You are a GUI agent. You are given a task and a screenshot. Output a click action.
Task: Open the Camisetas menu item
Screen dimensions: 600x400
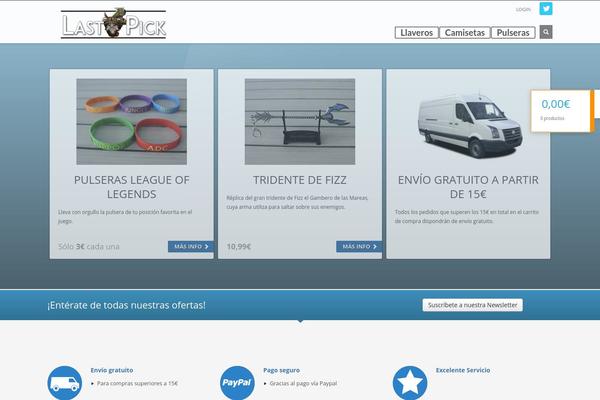coord(465,33)
